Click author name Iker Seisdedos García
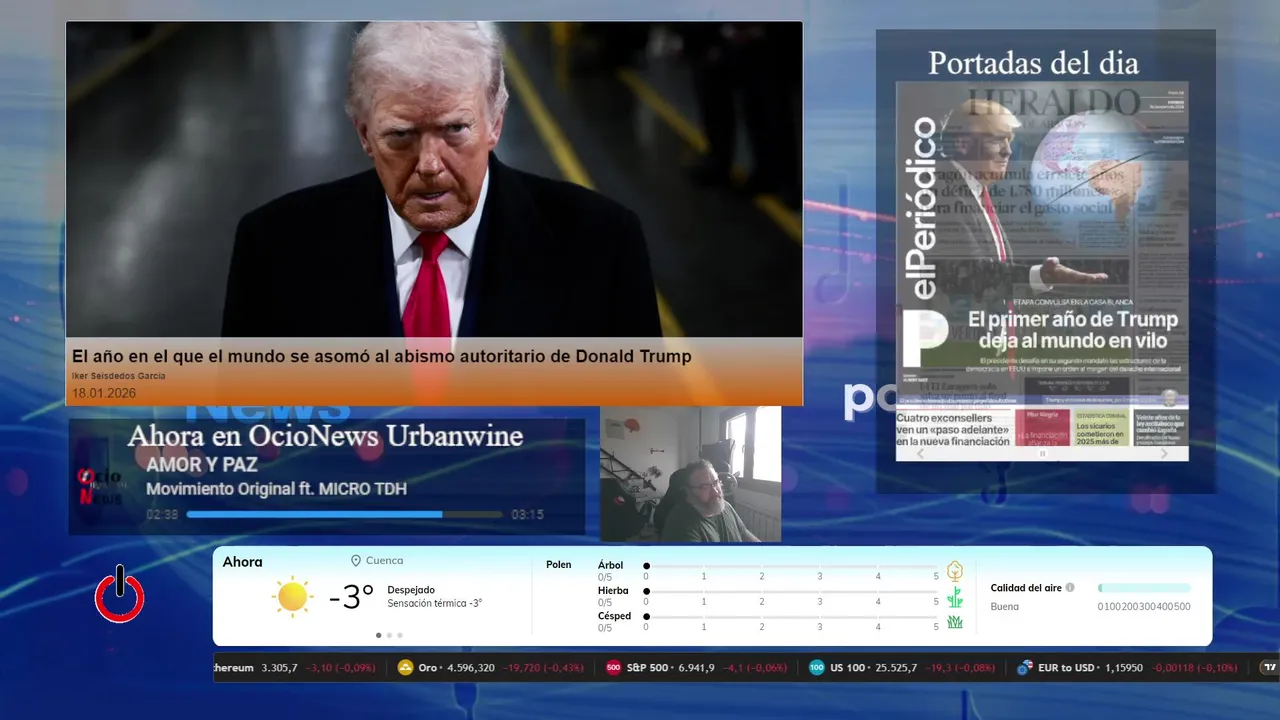1280x720 pixels. tap(119, 376)
